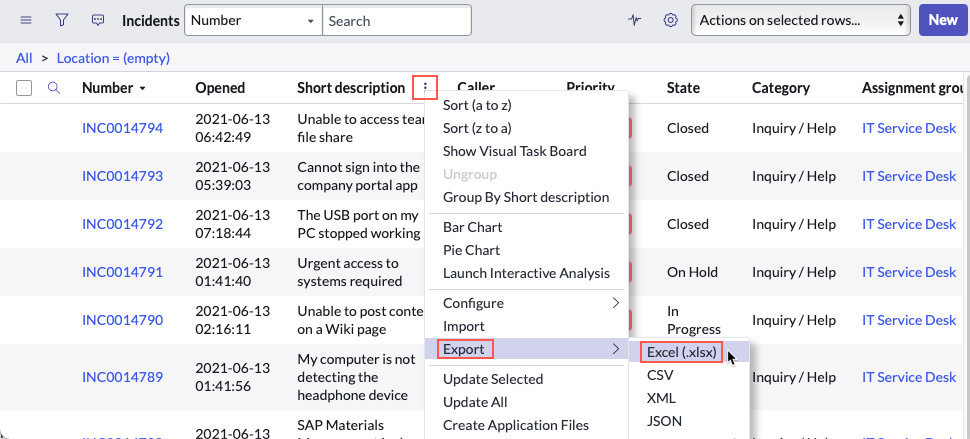
Task: Open the activity stream chat icon
Action: pos(98,20)
